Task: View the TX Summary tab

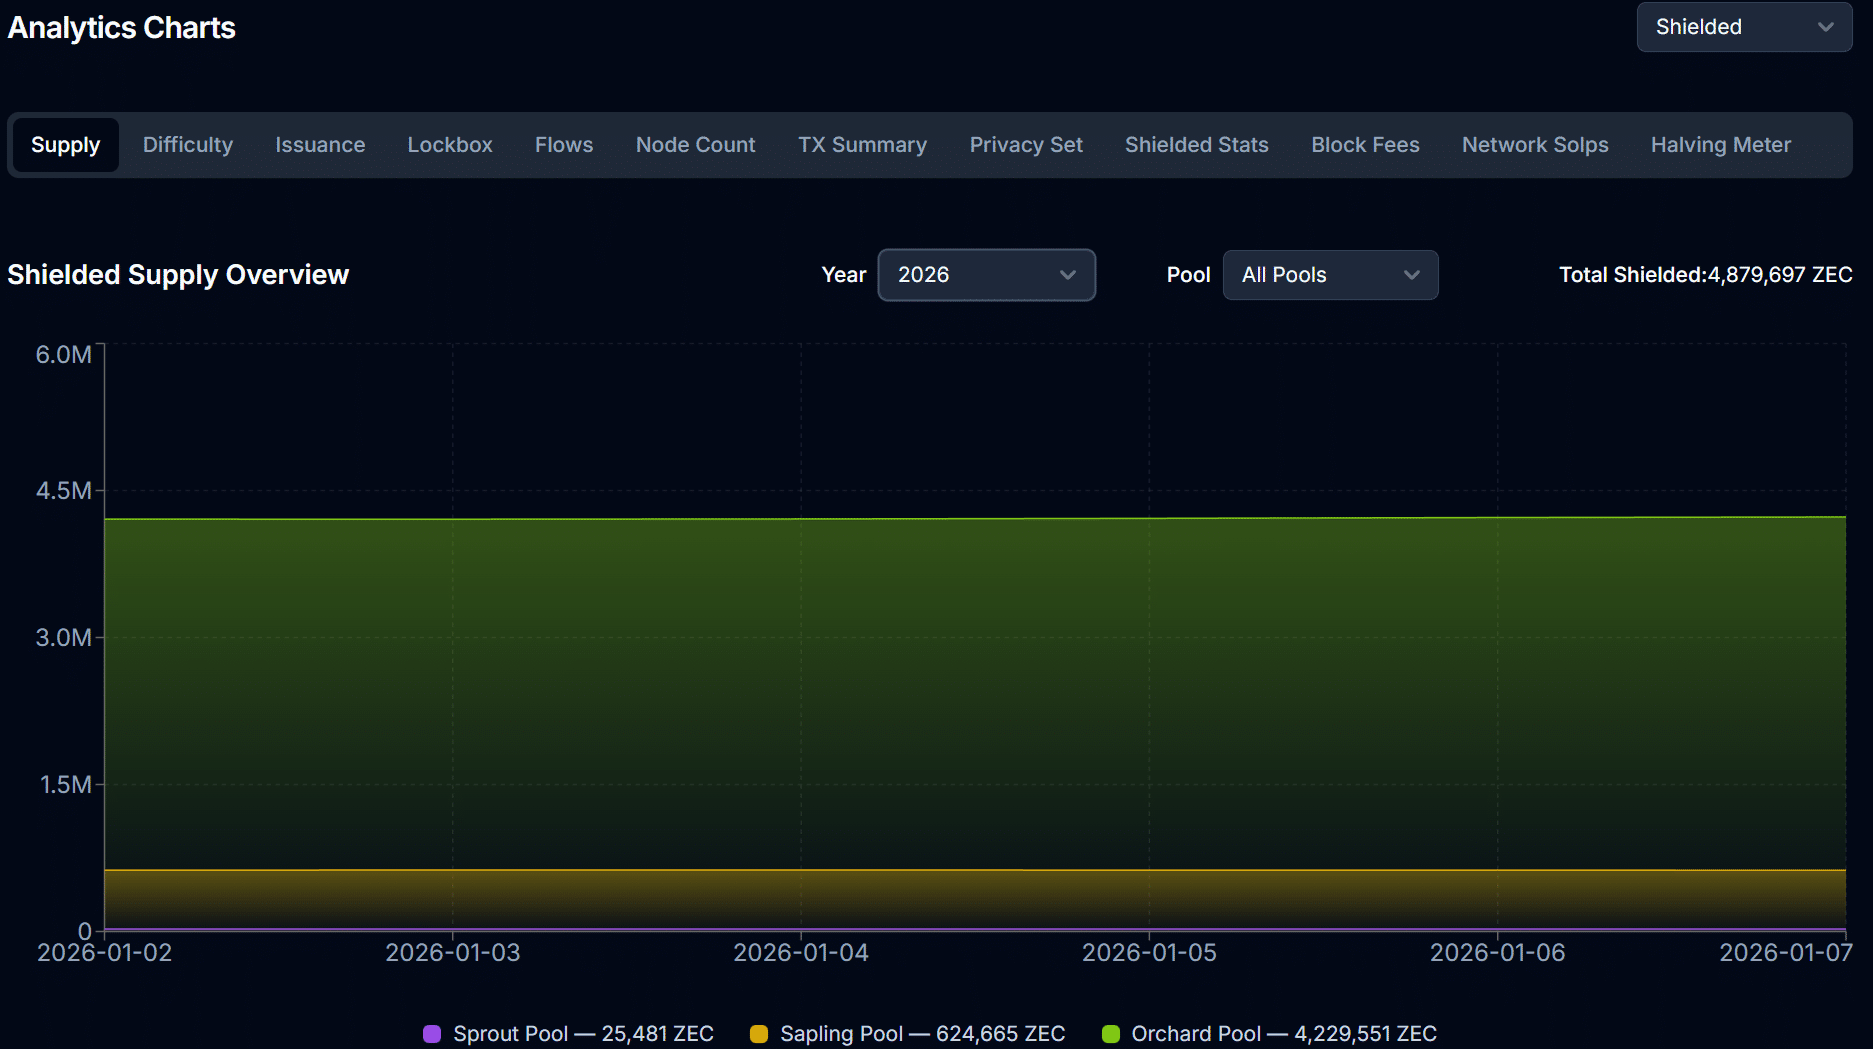Action: (862, 145)
